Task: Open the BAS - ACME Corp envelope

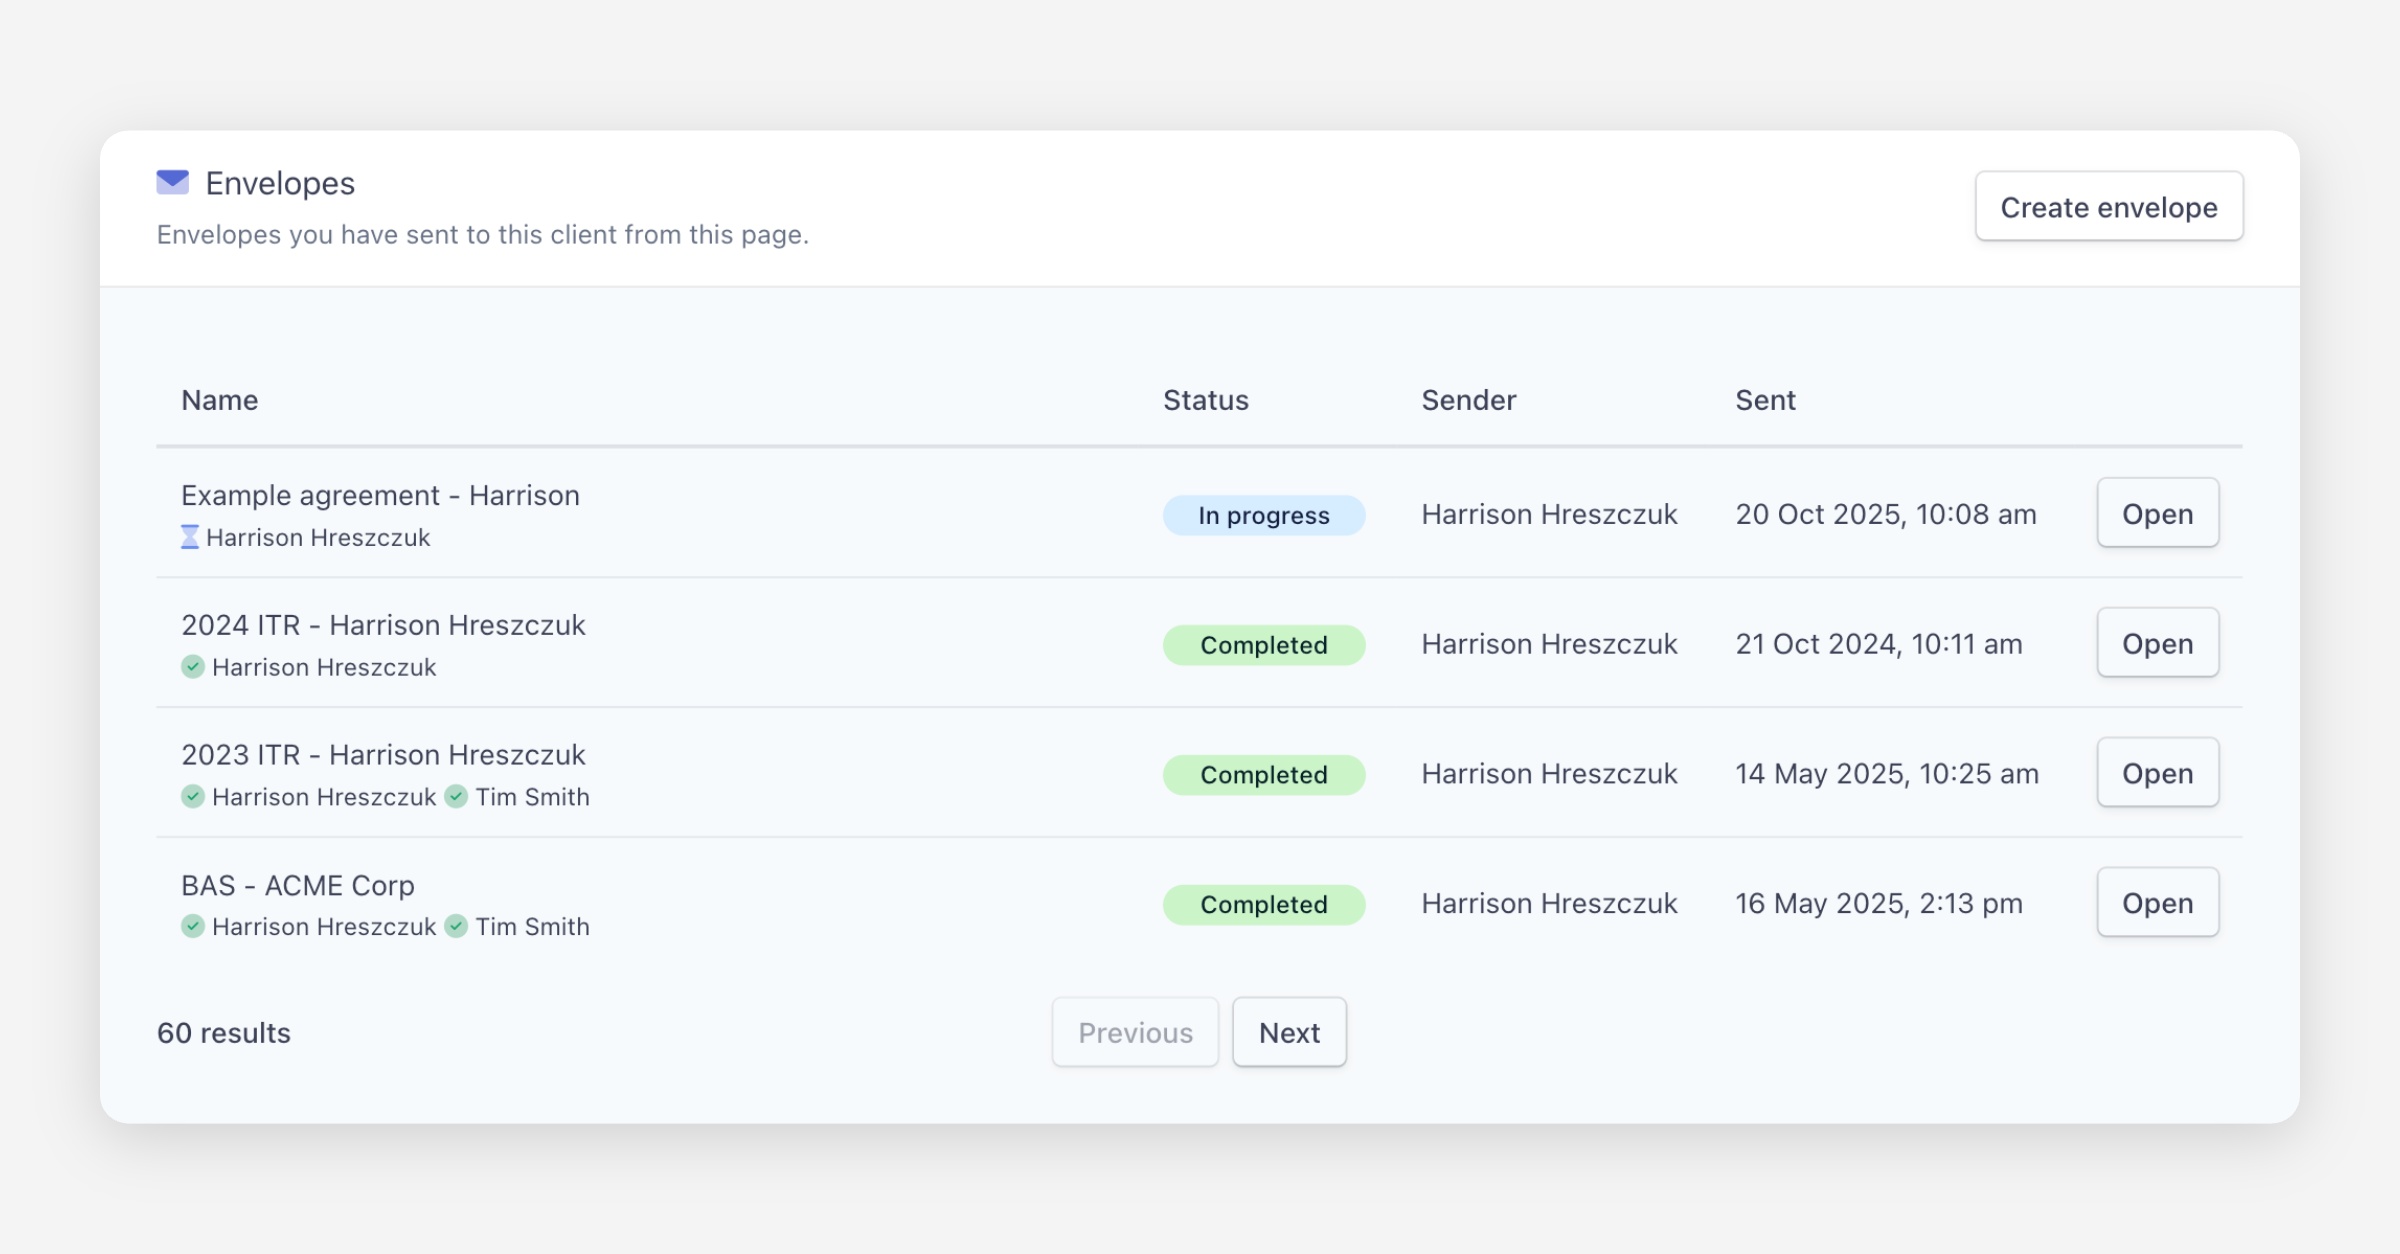Action: [2157, 903]
